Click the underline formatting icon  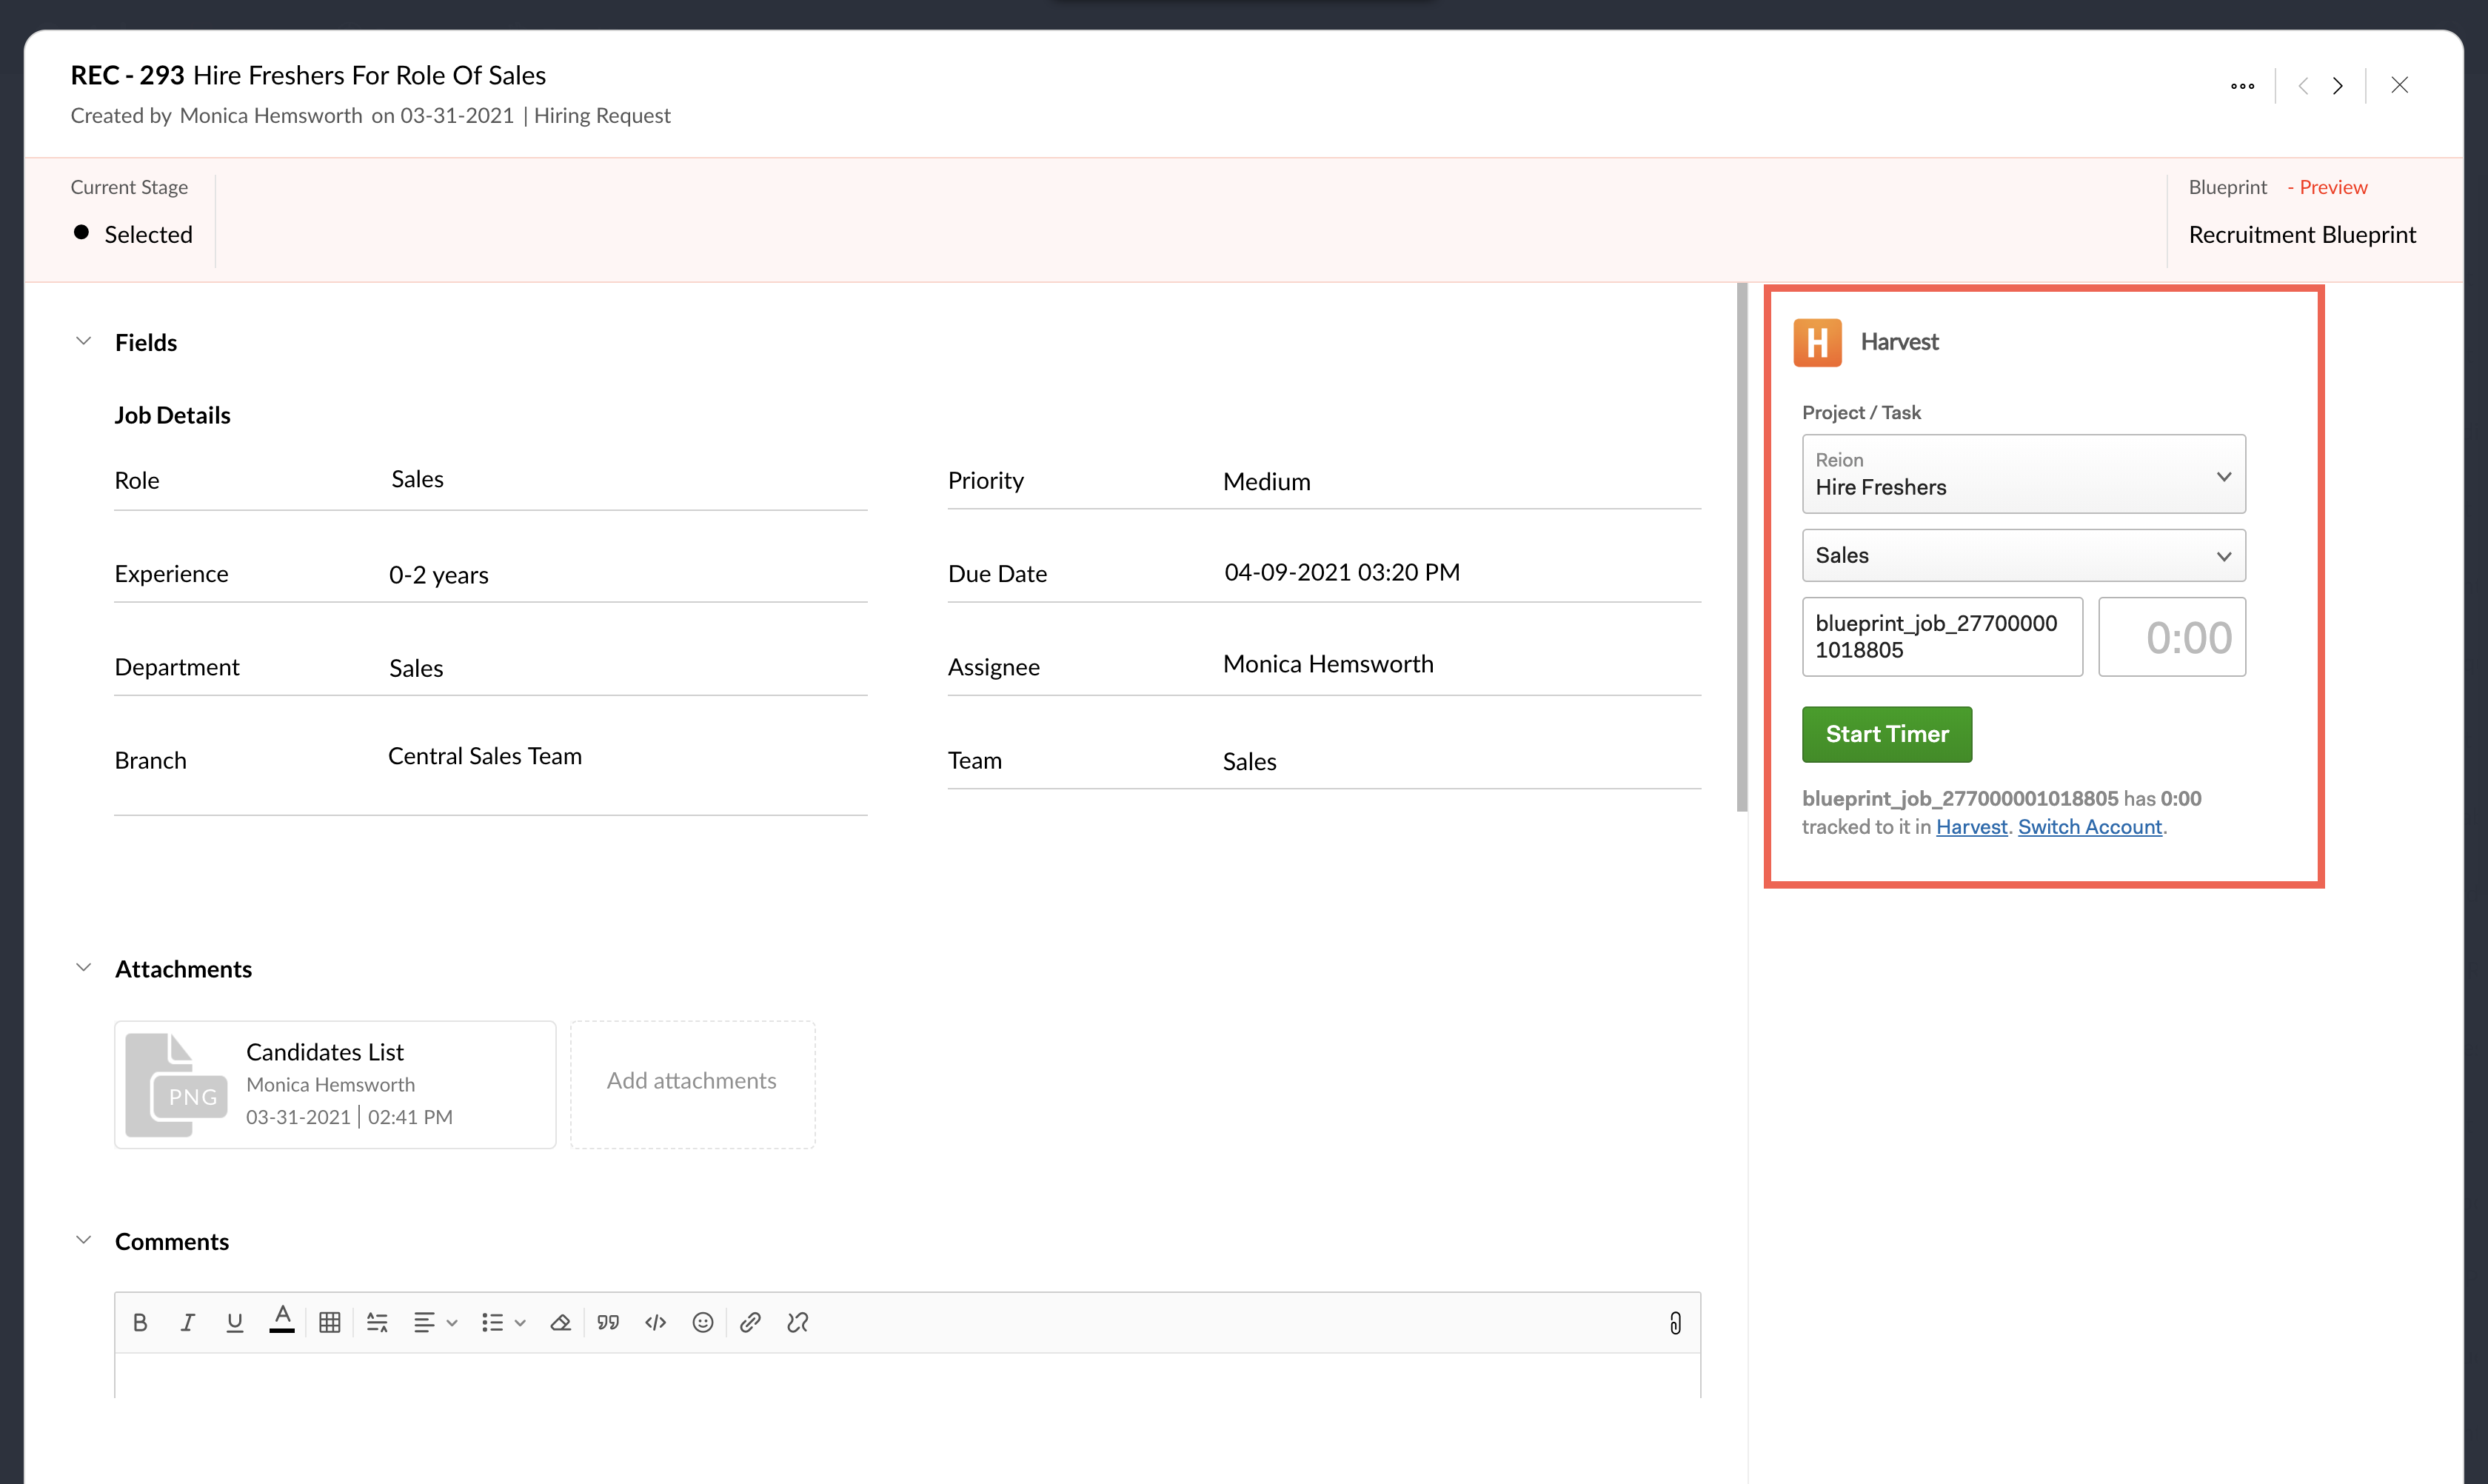pyautogui.click(x=234, y=1323)
